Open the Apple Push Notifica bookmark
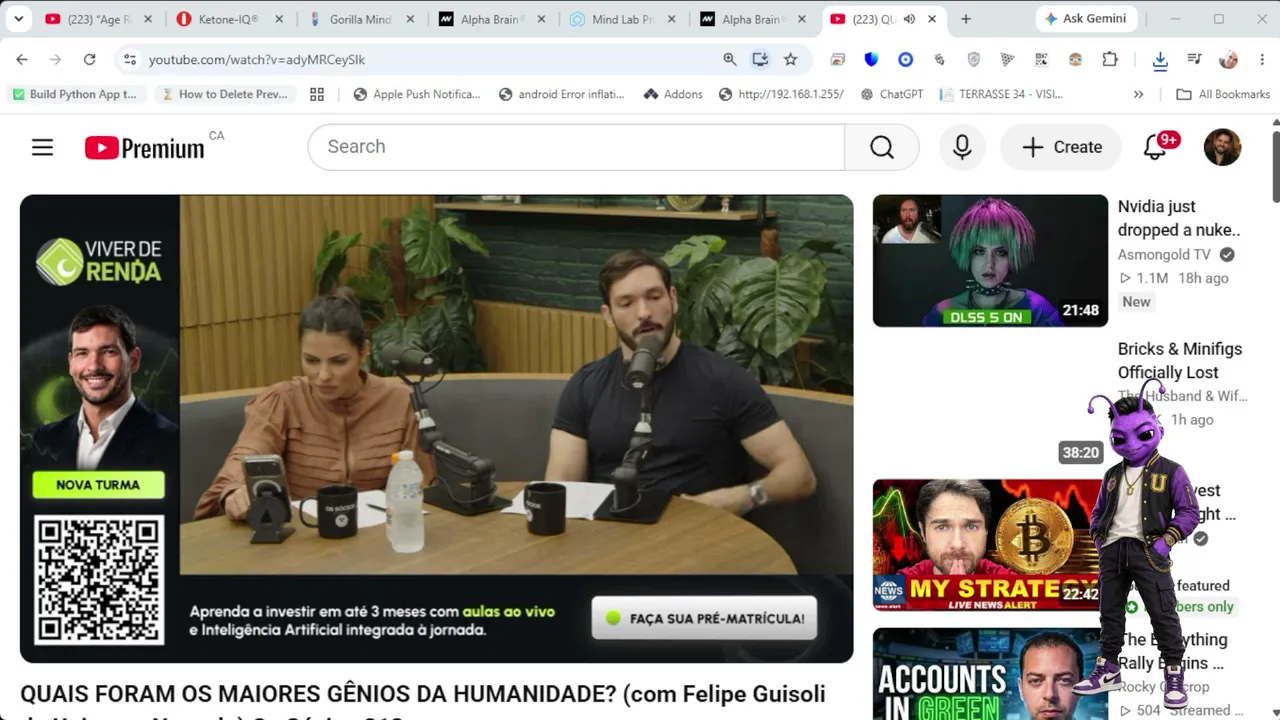 (x=417, y=94)
